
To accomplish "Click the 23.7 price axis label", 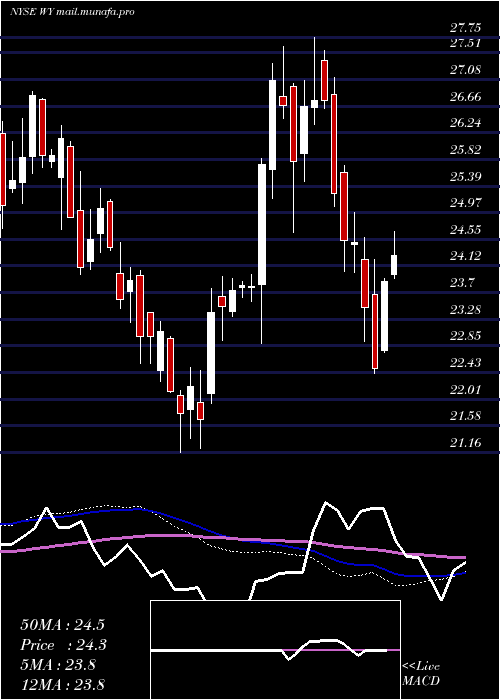I will tap(462, 283).
